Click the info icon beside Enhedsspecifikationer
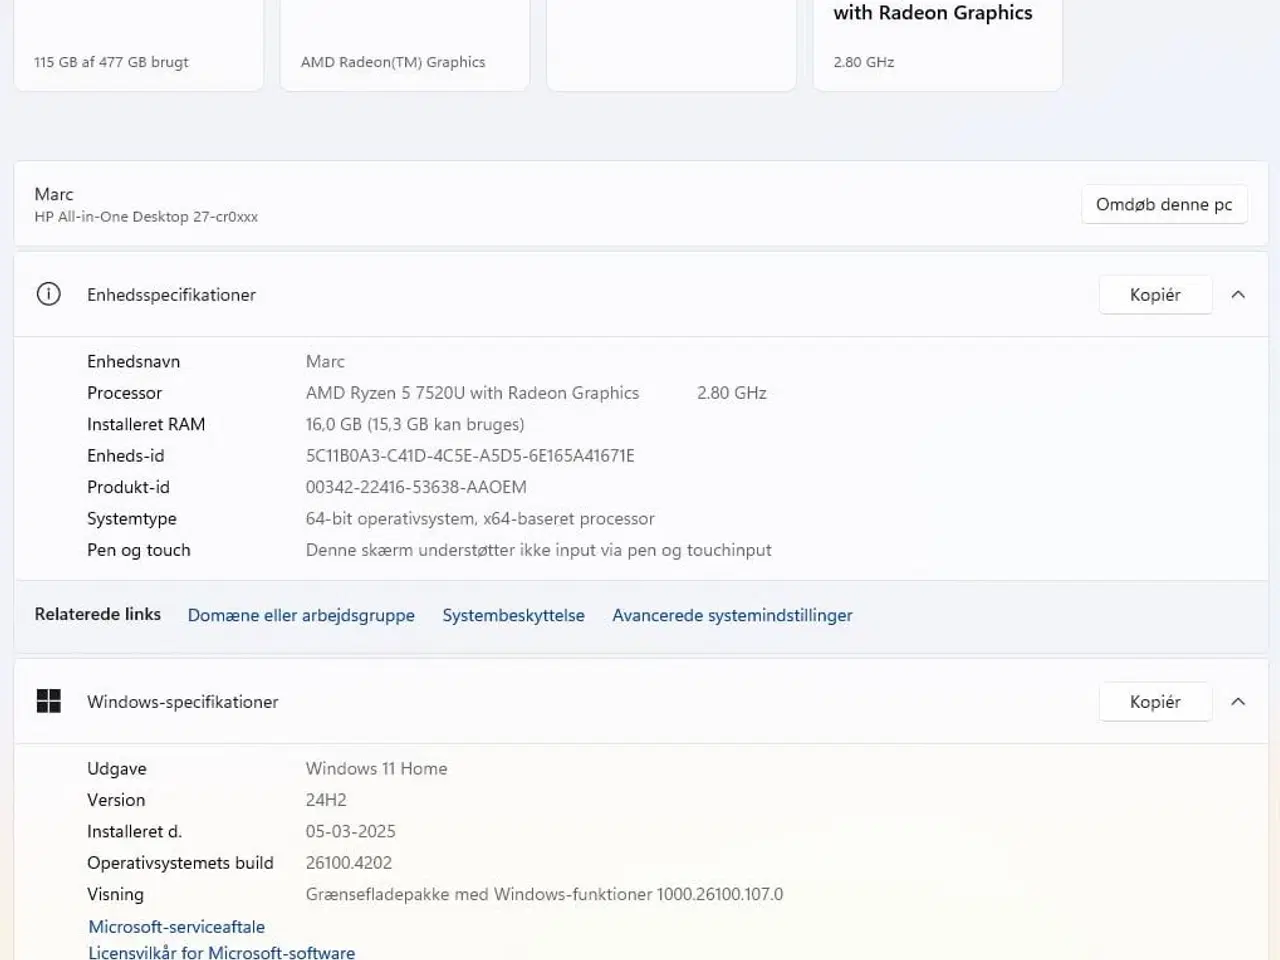 click(48, 294)
